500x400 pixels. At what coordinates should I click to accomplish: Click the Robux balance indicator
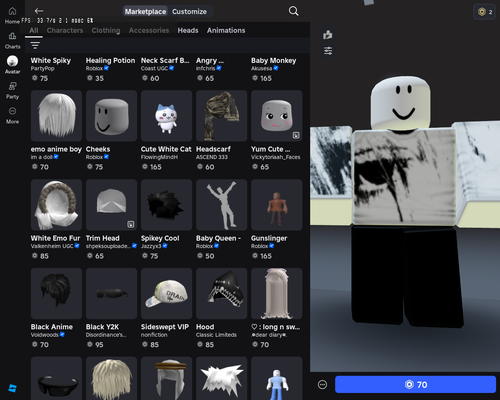(x=485, y=12)
